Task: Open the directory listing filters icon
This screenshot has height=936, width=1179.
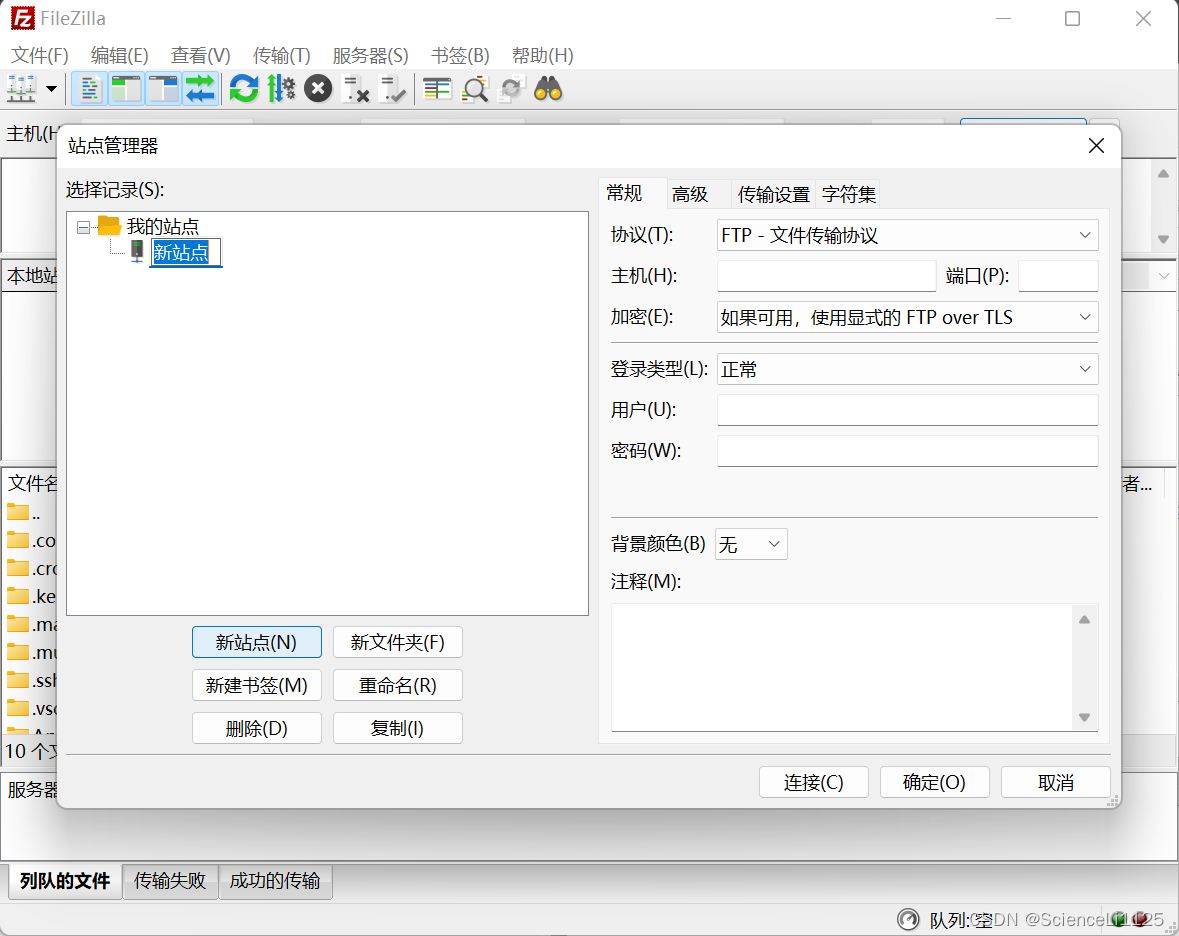Action: click(437, 89)
